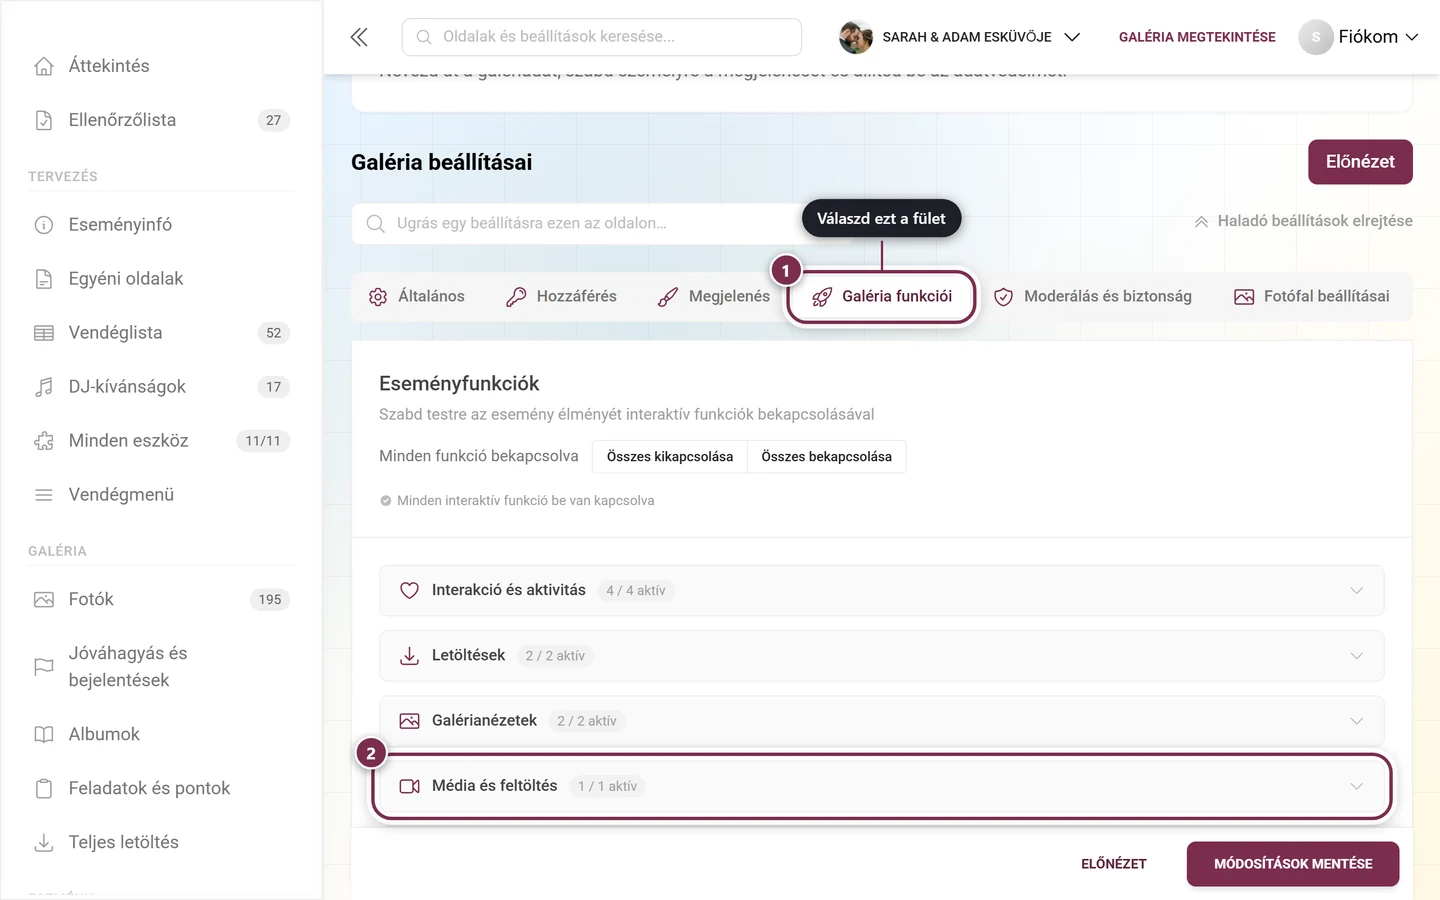The image size is (1440, 900).
Task: Open the Ellenőrzőlista checklist icon
Action: tap(44, 120)
